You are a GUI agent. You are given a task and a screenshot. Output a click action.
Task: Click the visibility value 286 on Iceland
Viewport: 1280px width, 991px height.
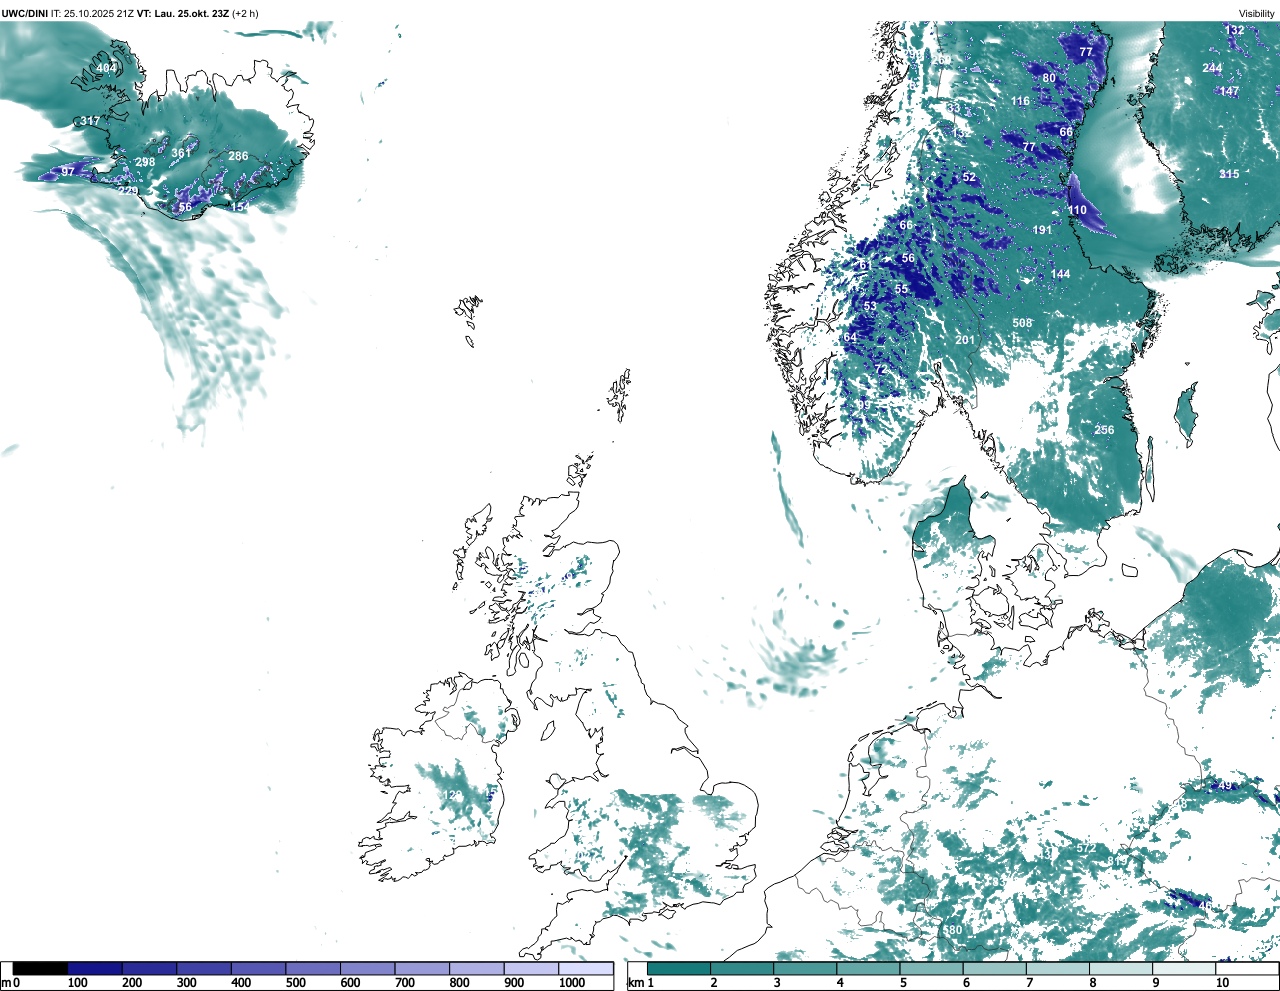[238, 156]
